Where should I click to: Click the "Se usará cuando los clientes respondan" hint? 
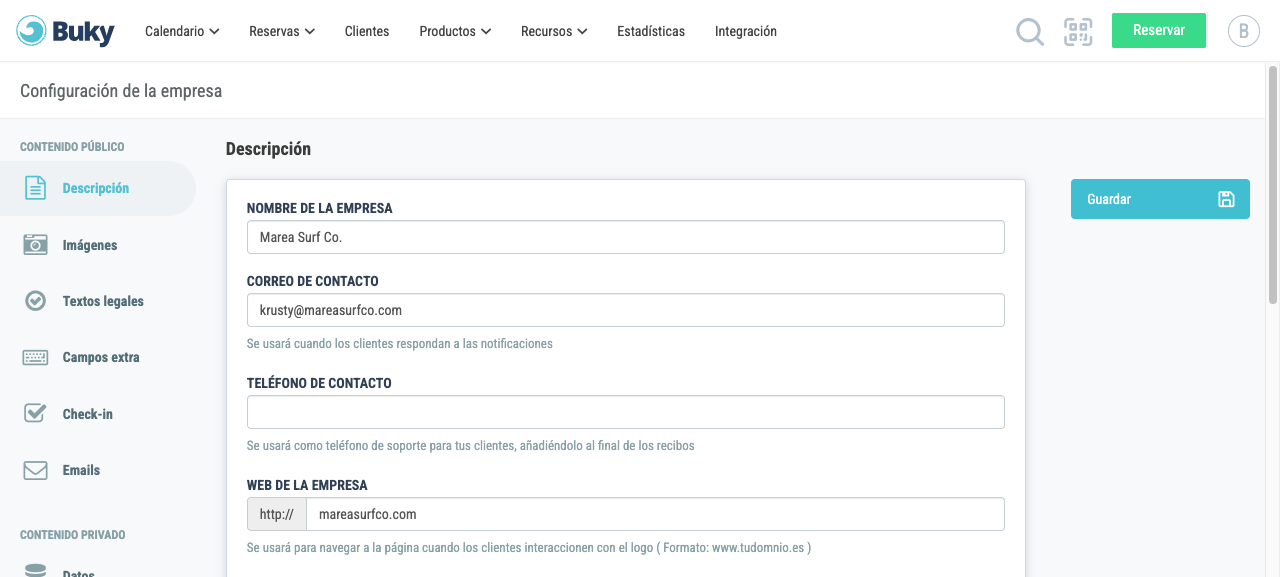[400, 343]
